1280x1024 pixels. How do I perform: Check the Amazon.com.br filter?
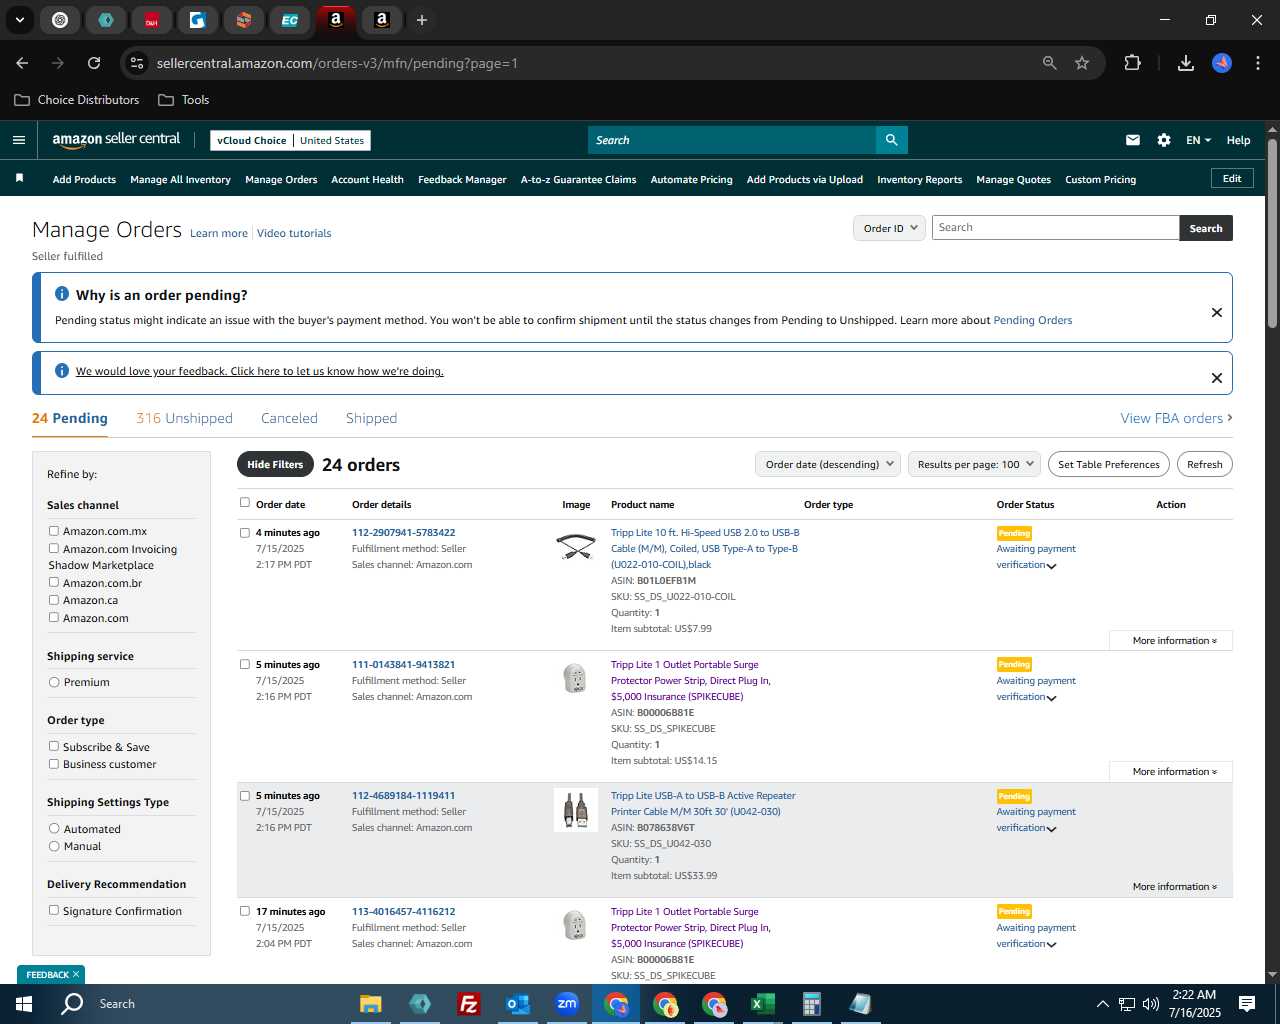click(x=54, y=582)
